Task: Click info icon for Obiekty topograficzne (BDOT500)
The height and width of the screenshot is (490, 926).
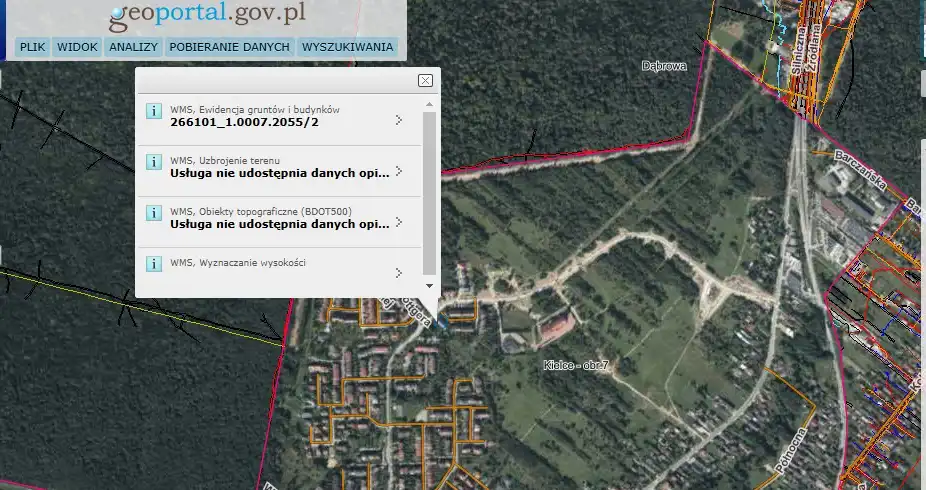Action: (x=154, y=213)
